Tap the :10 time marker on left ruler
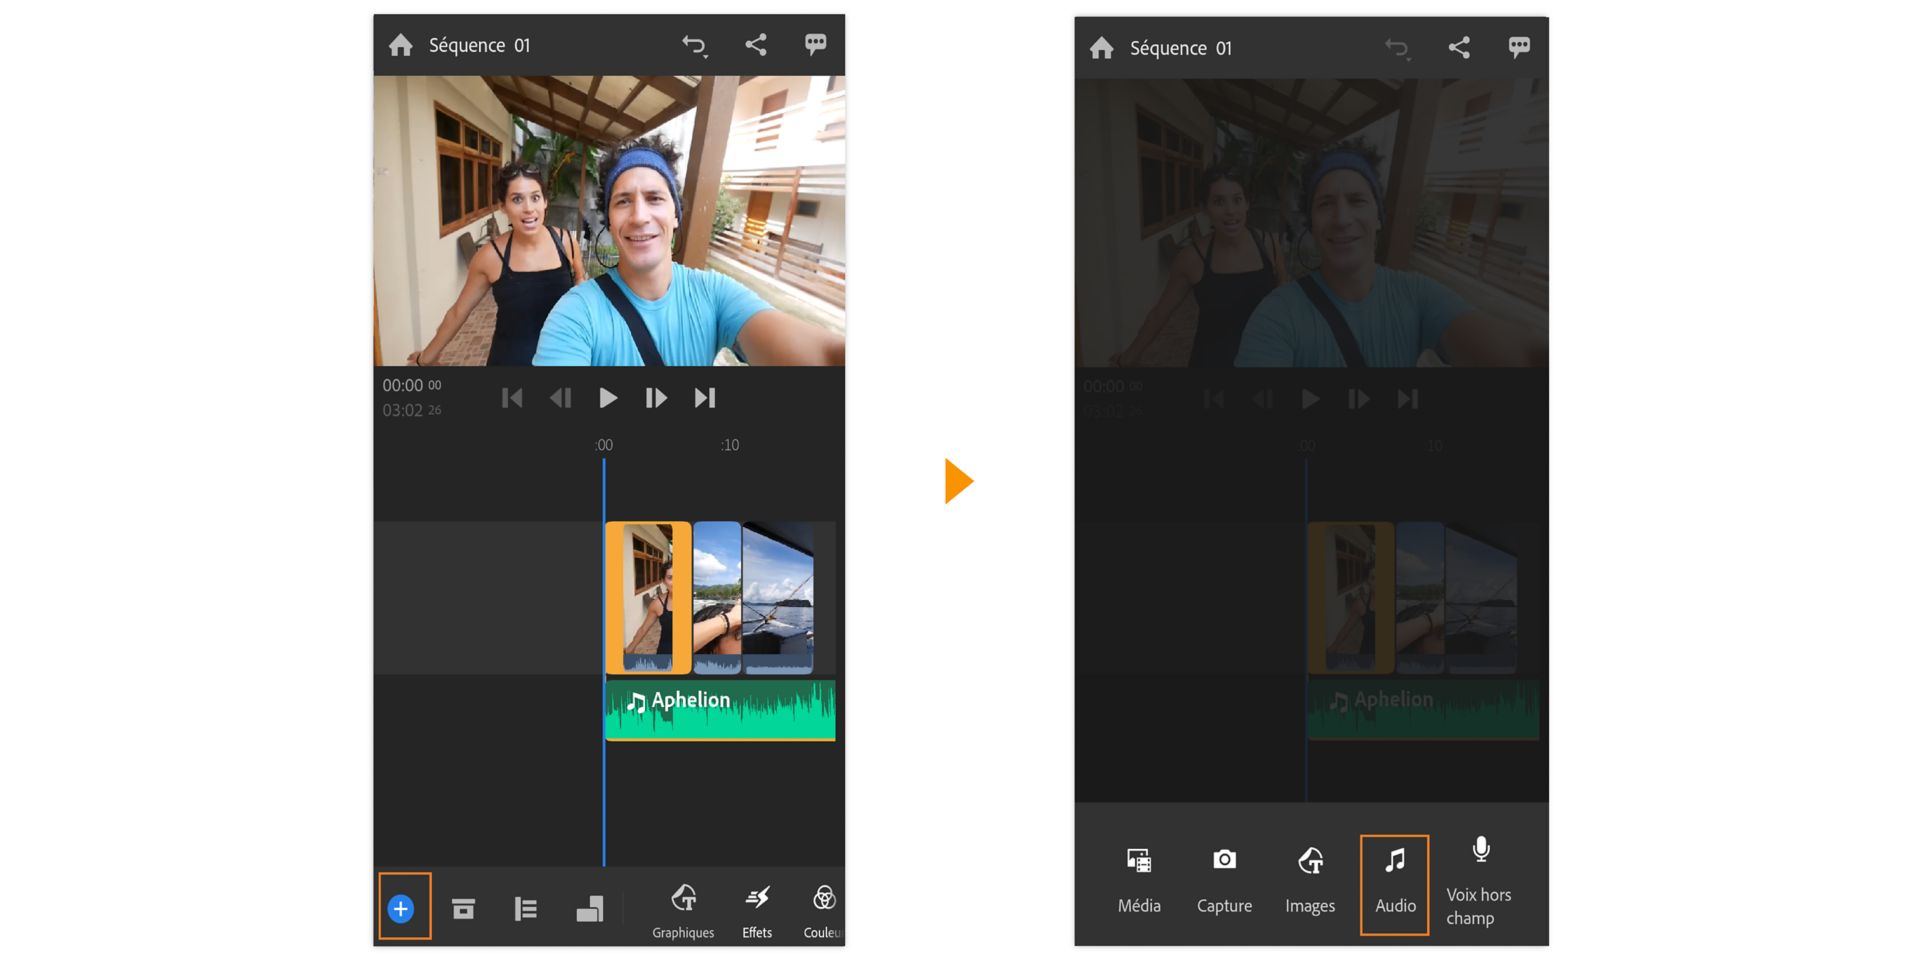Viewport: 1920px width, 963px height. (730, 445)
